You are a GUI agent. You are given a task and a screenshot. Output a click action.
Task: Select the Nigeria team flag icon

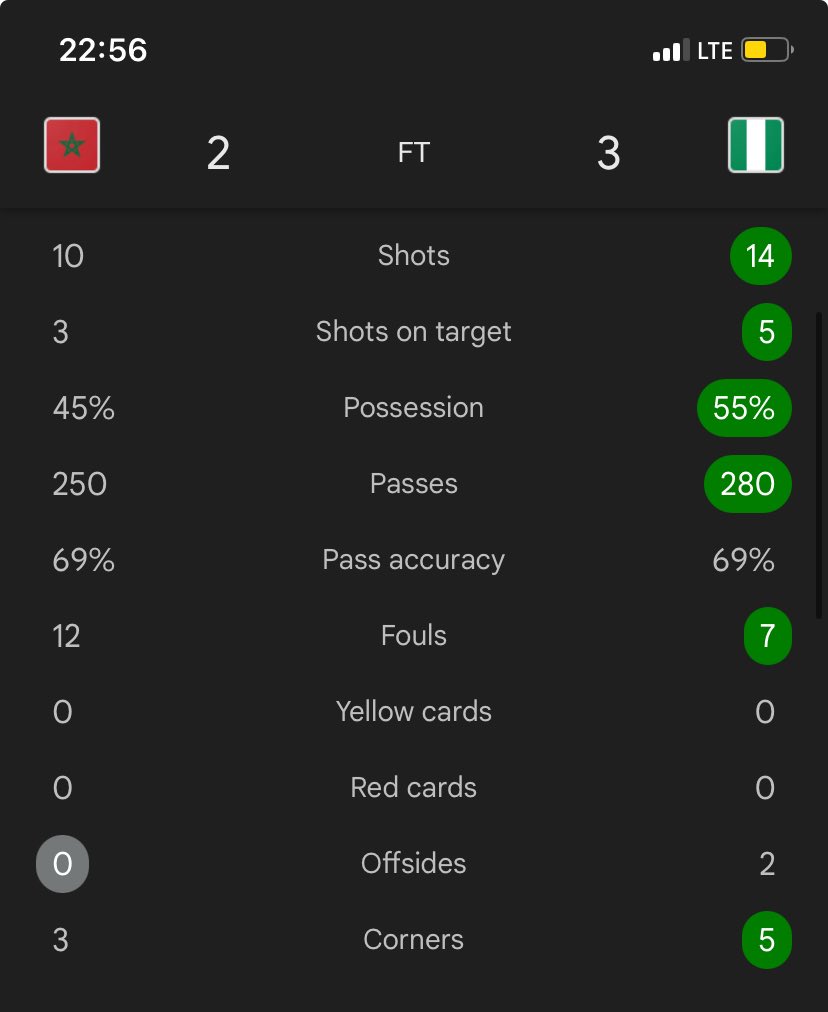point(756,145)
